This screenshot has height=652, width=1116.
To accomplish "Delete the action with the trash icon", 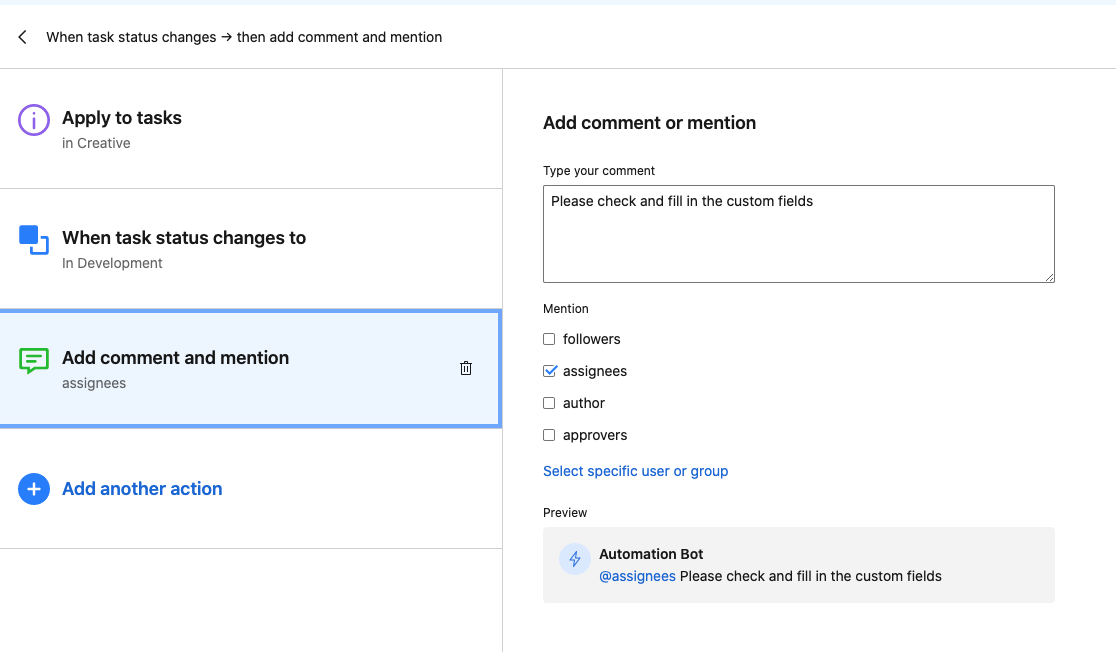I will click(466, 368).
